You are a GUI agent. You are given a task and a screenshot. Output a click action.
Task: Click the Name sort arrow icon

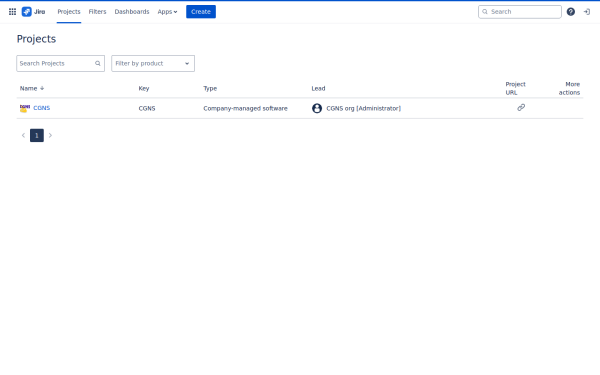tap(42, 88)
